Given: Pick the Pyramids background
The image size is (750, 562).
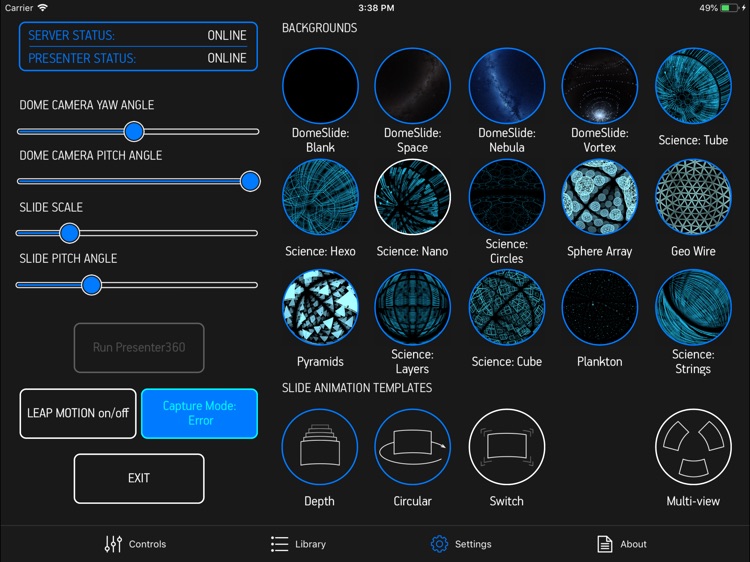Looking at the screenshot, I should 320,307.
